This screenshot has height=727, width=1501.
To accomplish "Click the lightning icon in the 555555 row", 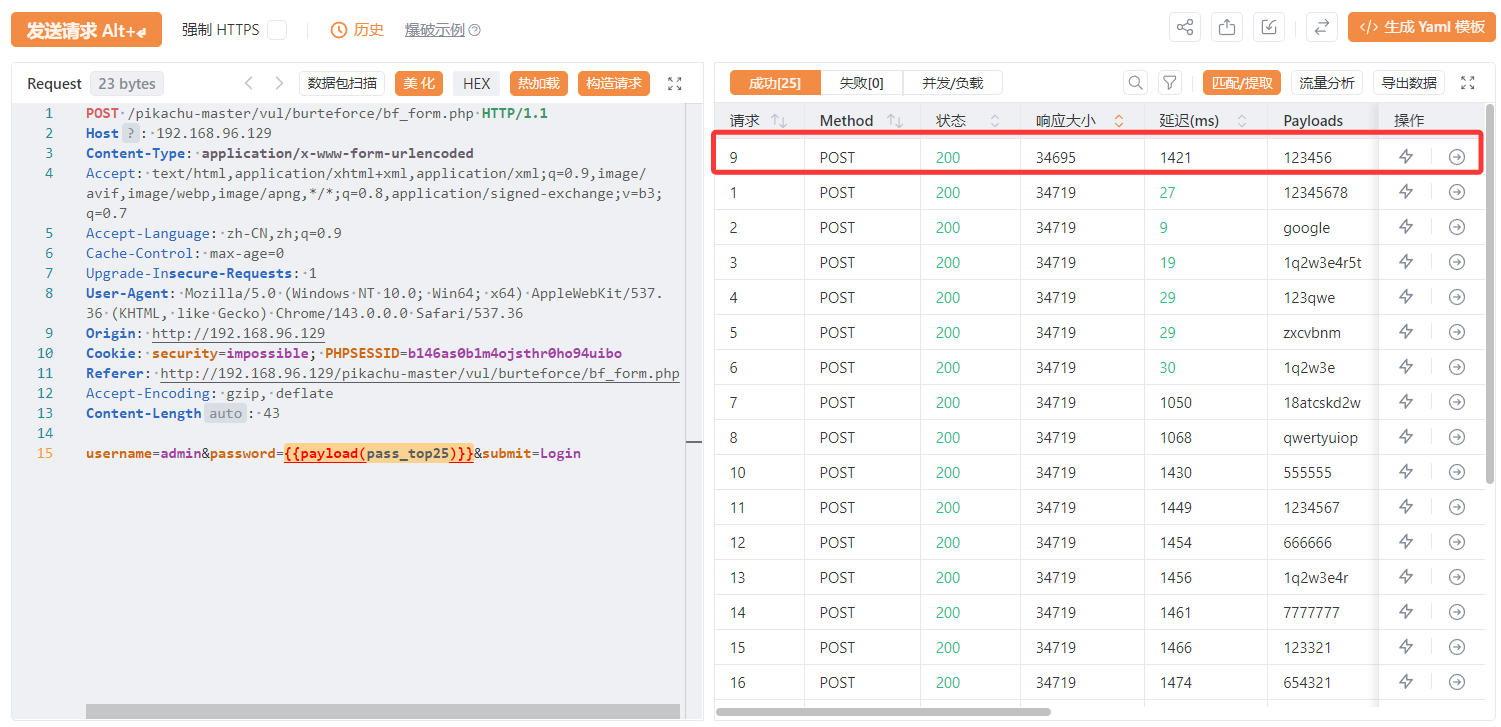I will tap(1406, 472).
